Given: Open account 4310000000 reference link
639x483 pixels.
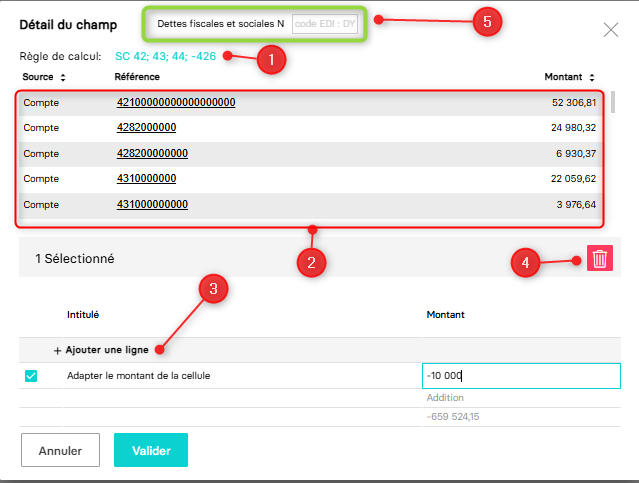Looking at the screenshot, I should pyautogui.click(x=146, y=179).
